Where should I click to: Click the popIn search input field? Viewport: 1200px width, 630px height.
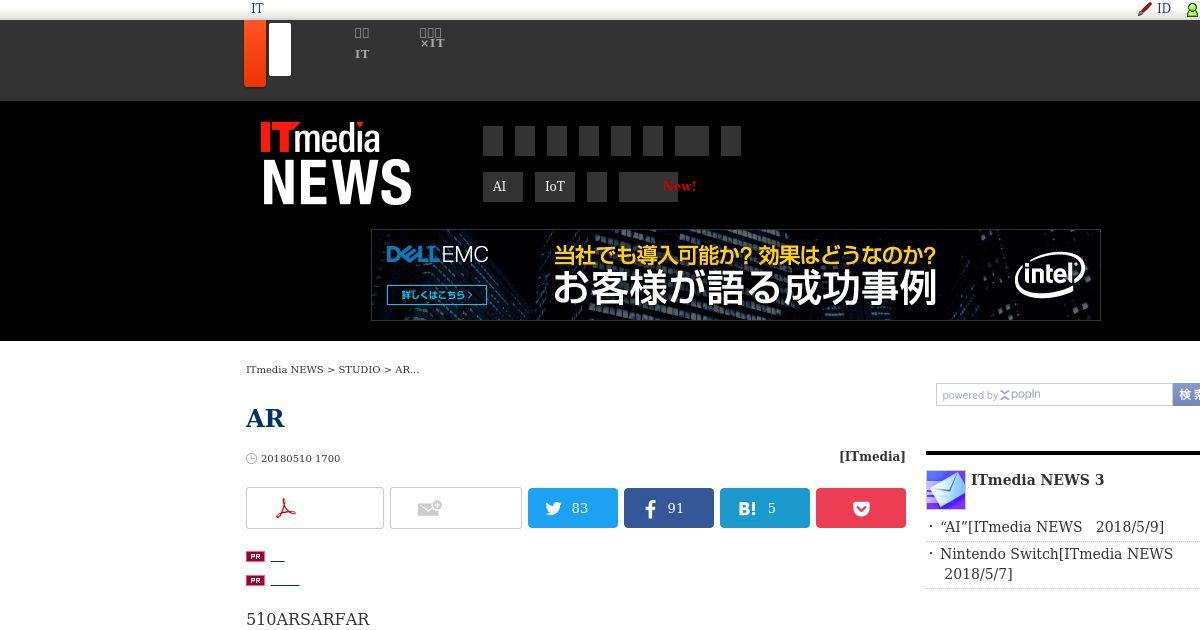coord(1054,395)
